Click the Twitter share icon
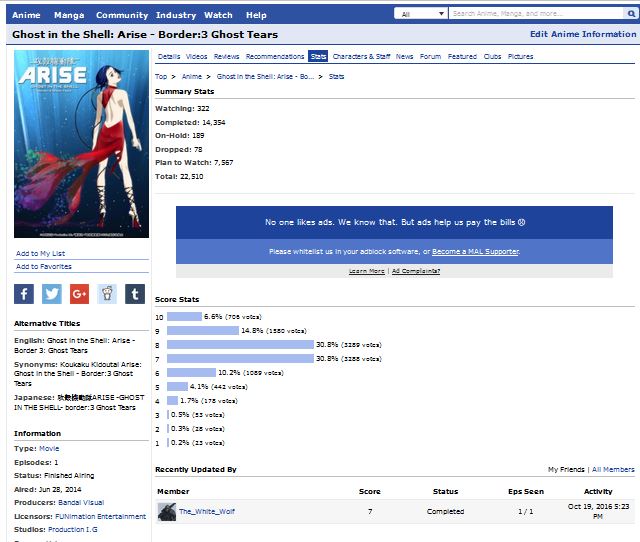The height and width of the screenshot is (542, 640). (x=52, y=294)
